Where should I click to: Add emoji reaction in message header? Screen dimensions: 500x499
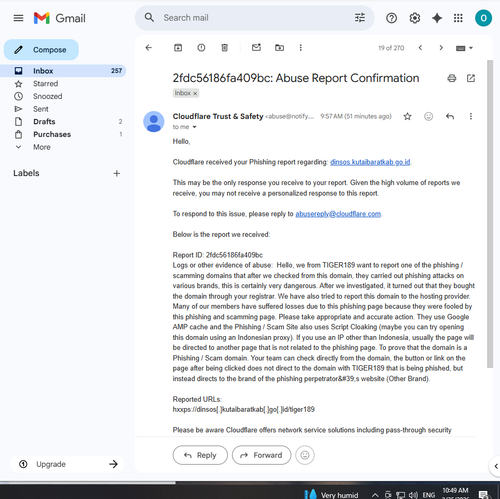click(428, 116)
